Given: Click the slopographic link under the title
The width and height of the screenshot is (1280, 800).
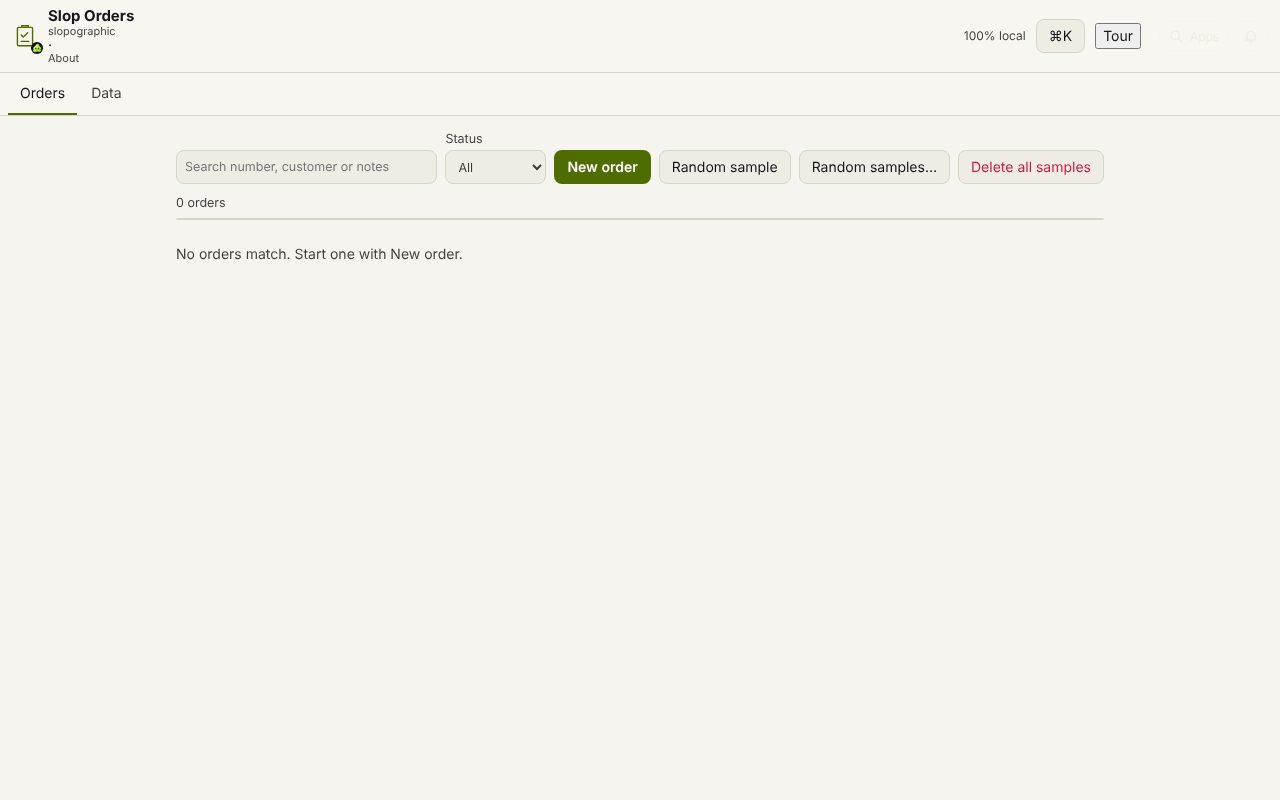Looking at the screenshot, I should [x=82, y=31].
